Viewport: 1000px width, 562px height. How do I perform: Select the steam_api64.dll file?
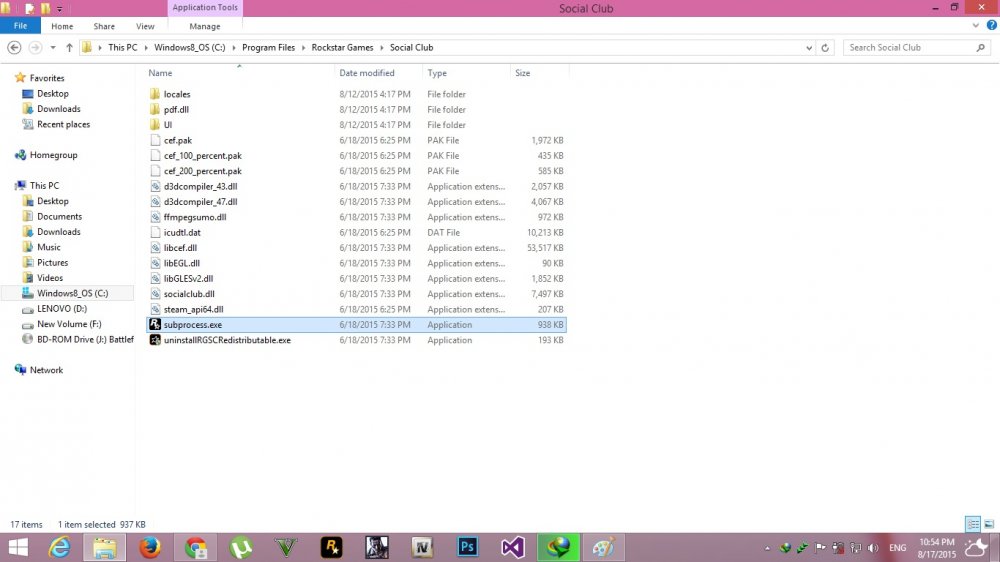pos(193,309)
